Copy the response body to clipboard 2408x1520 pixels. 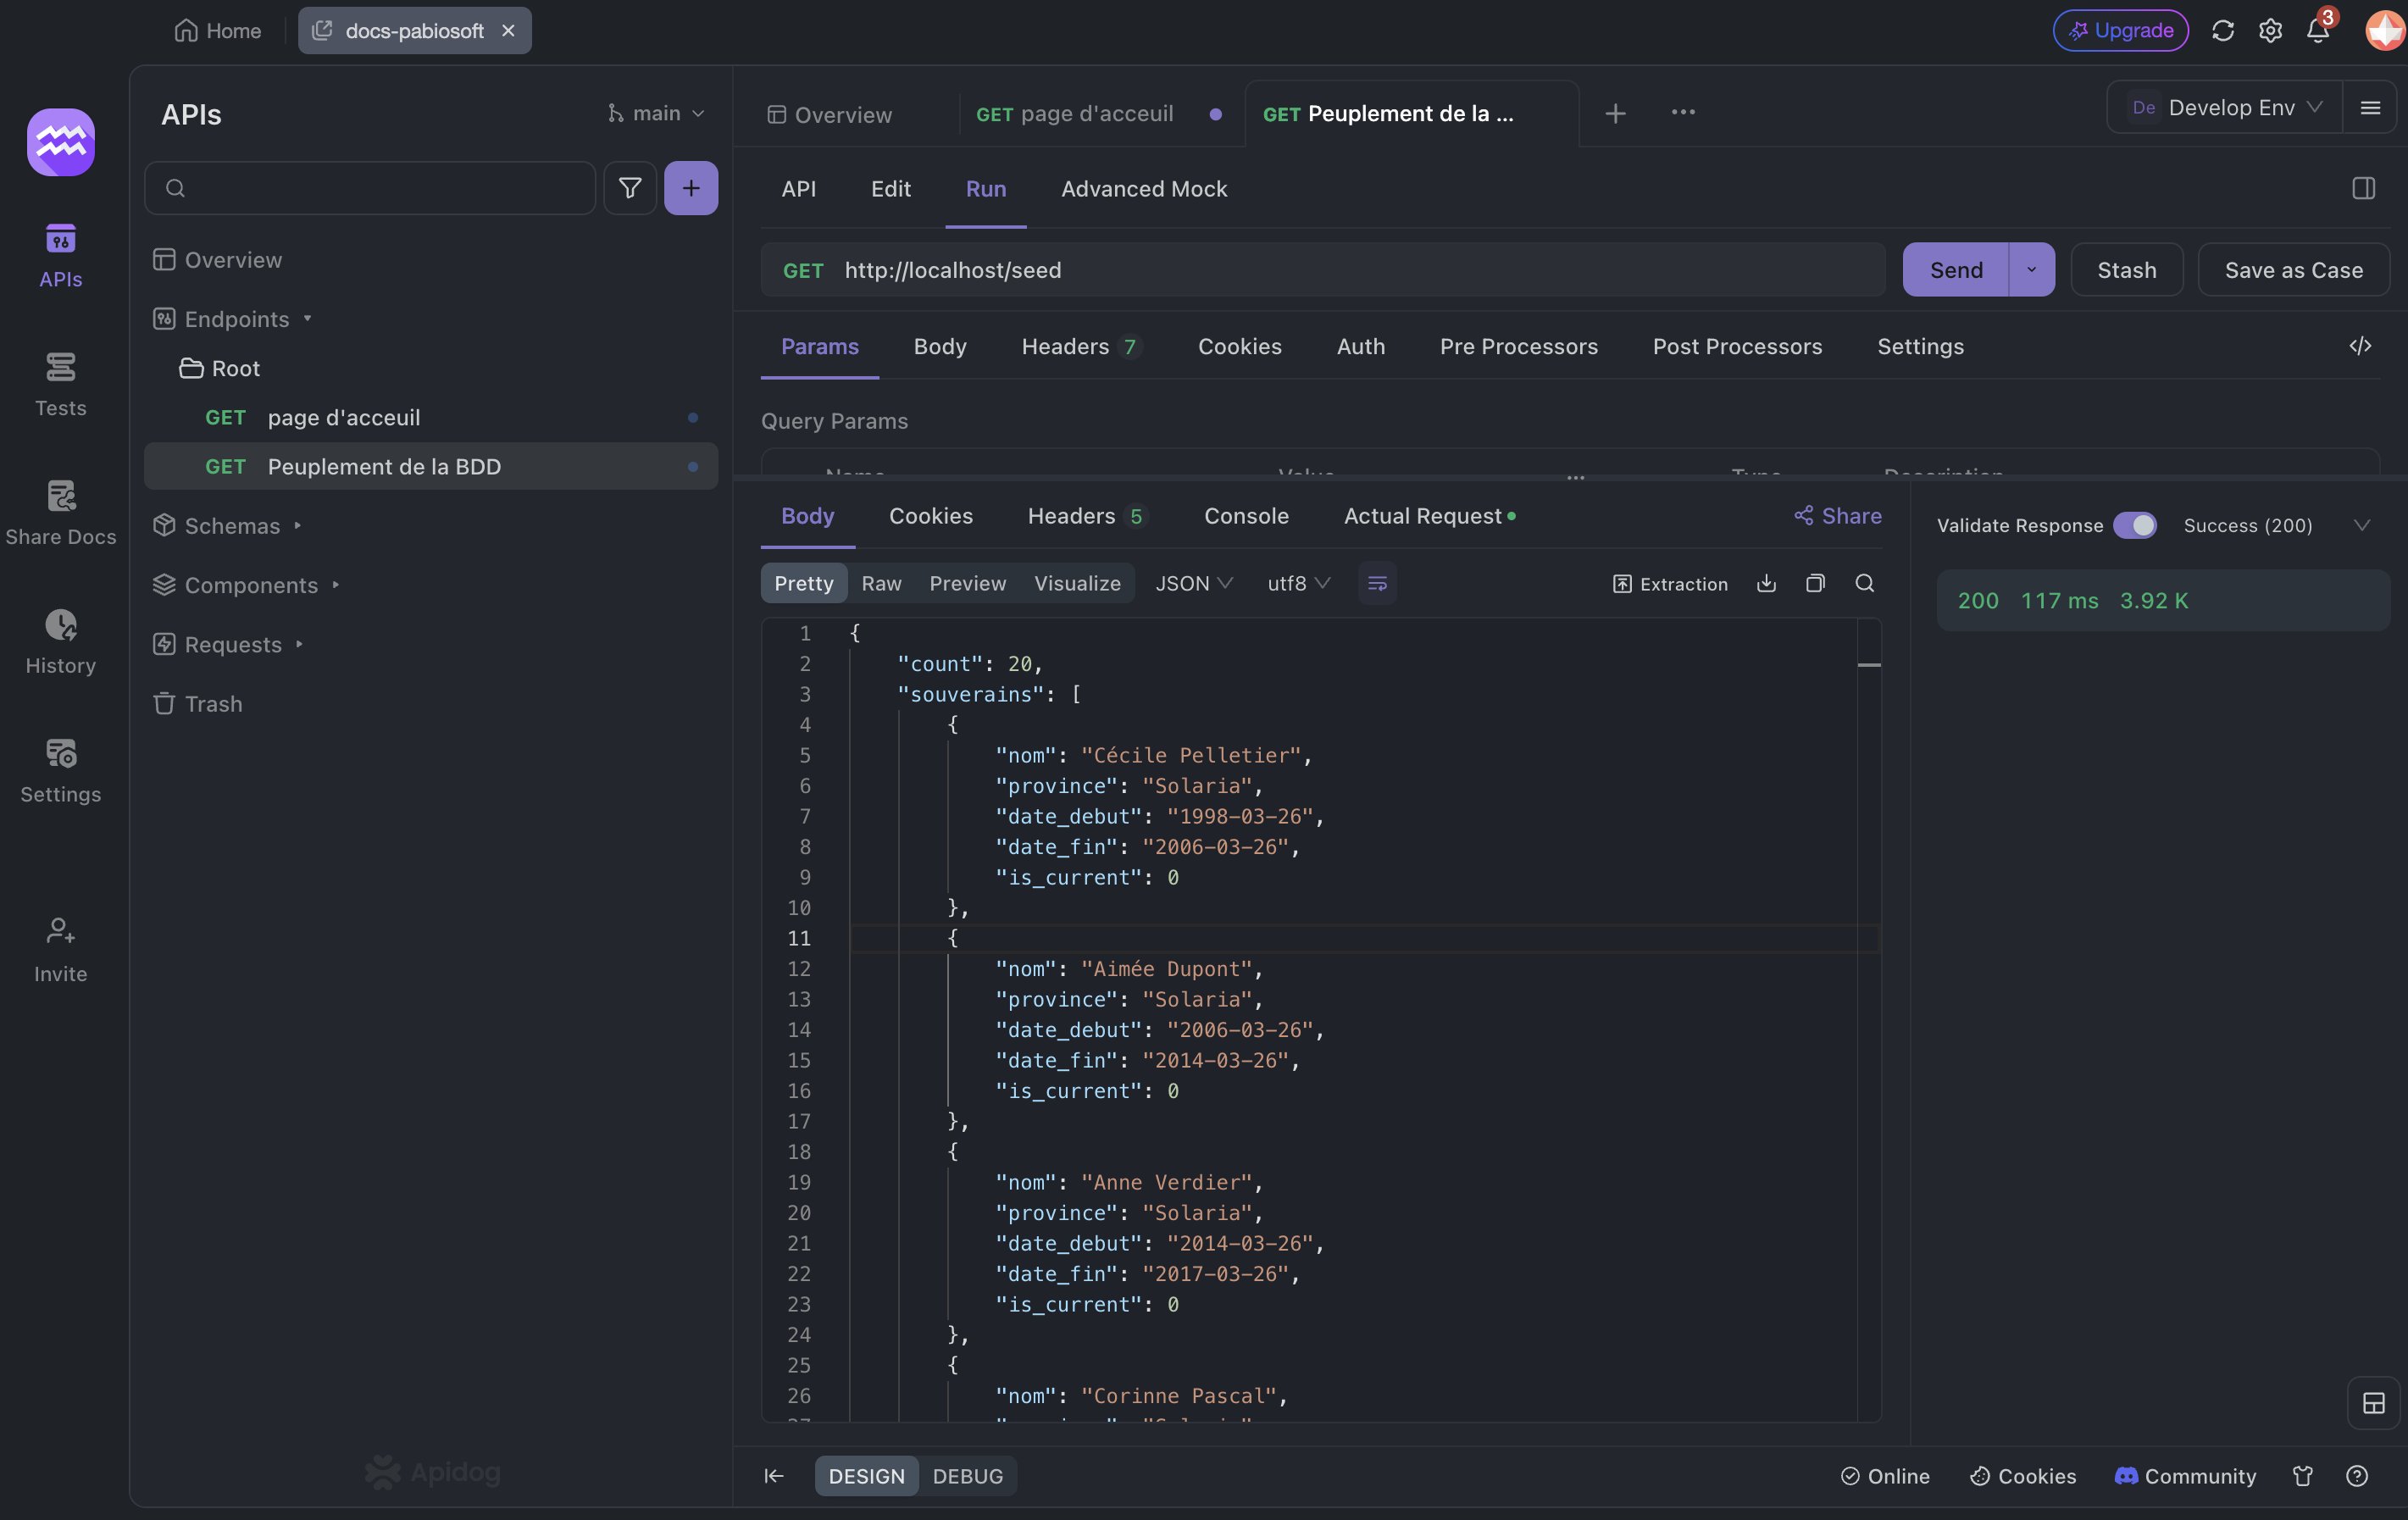point(1815,583)
